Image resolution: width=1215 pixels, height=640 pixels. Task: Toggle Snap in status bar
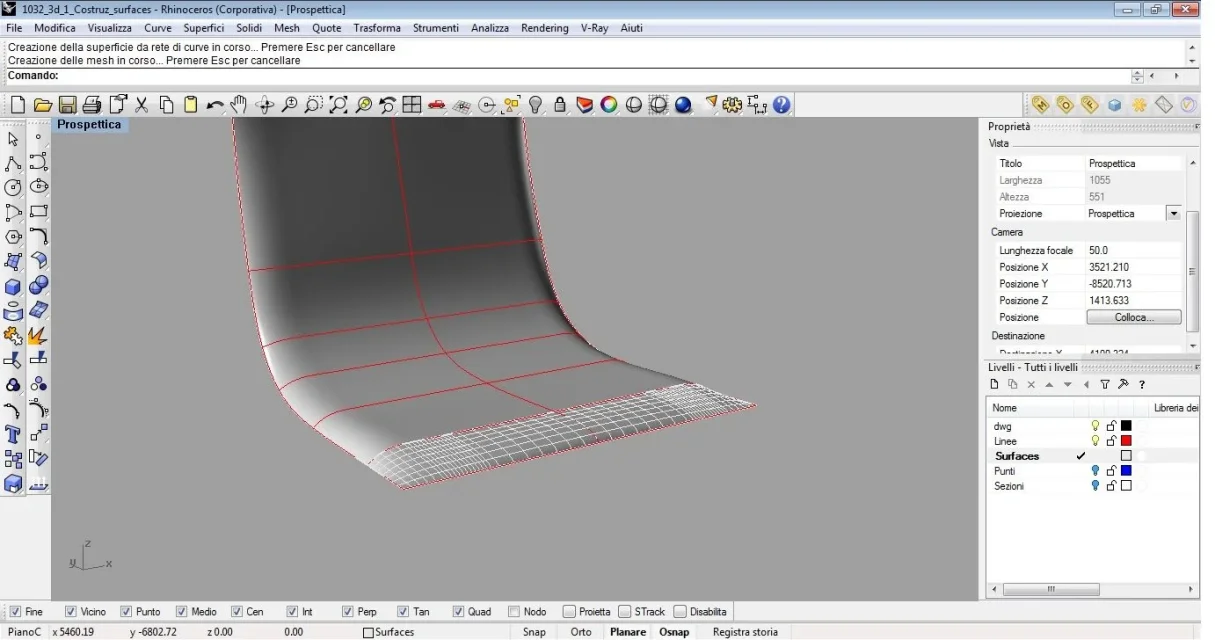click(534, 632)
